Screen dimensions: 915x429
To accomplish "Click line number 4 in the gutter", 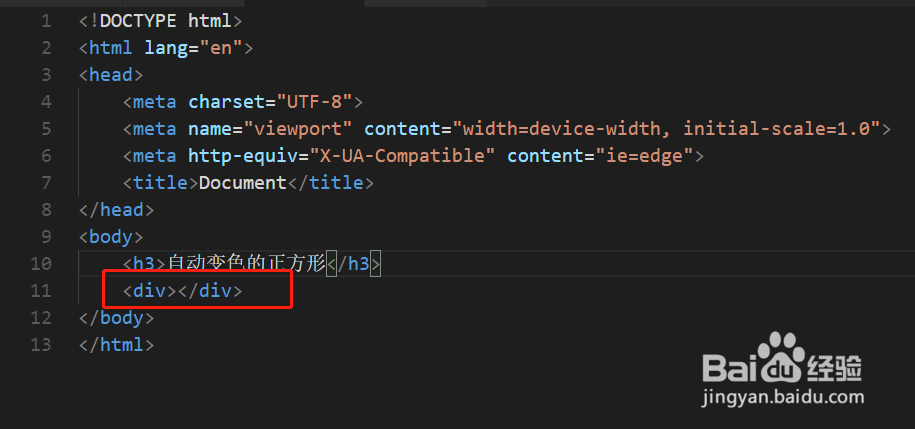I will pyautogui.click(x=46, y=102).
